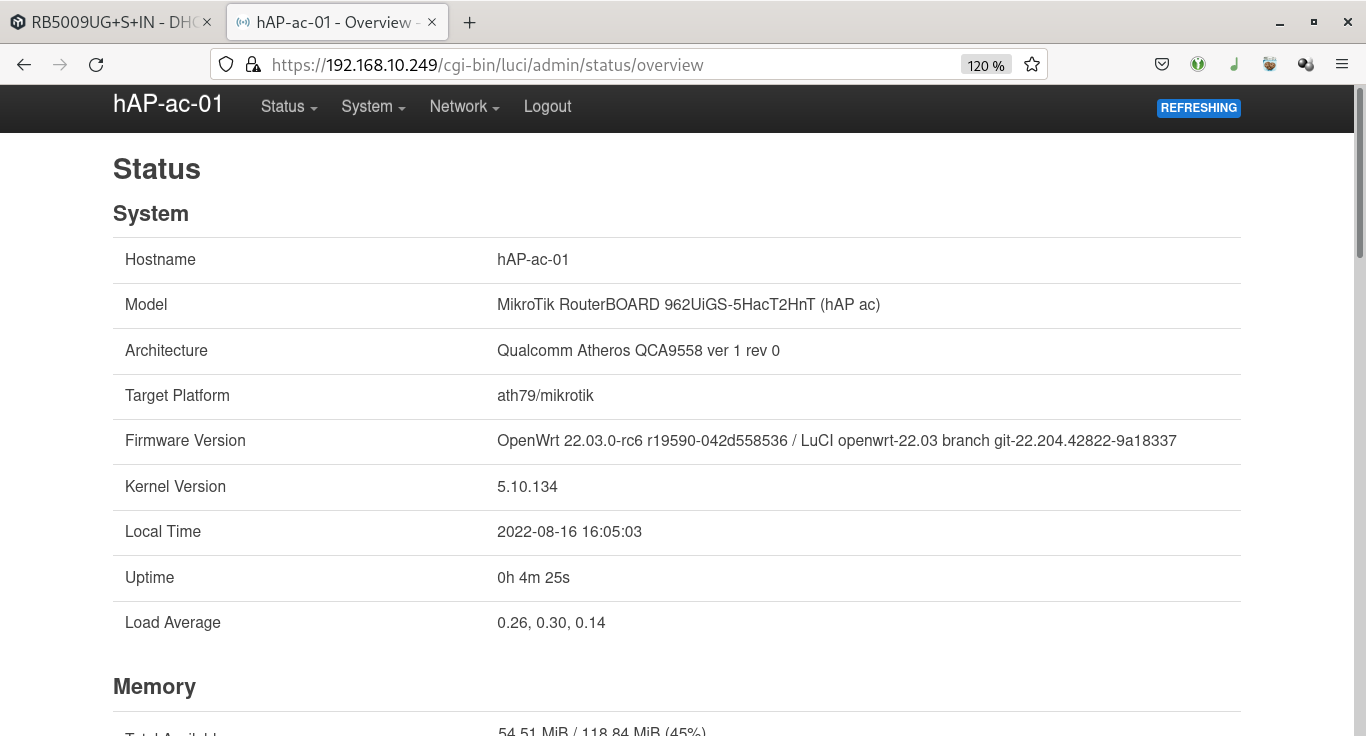Expand the Status dropdown menu
Image resolution: width=1366 pixels, height=736 pixels.
coord(289,107)
